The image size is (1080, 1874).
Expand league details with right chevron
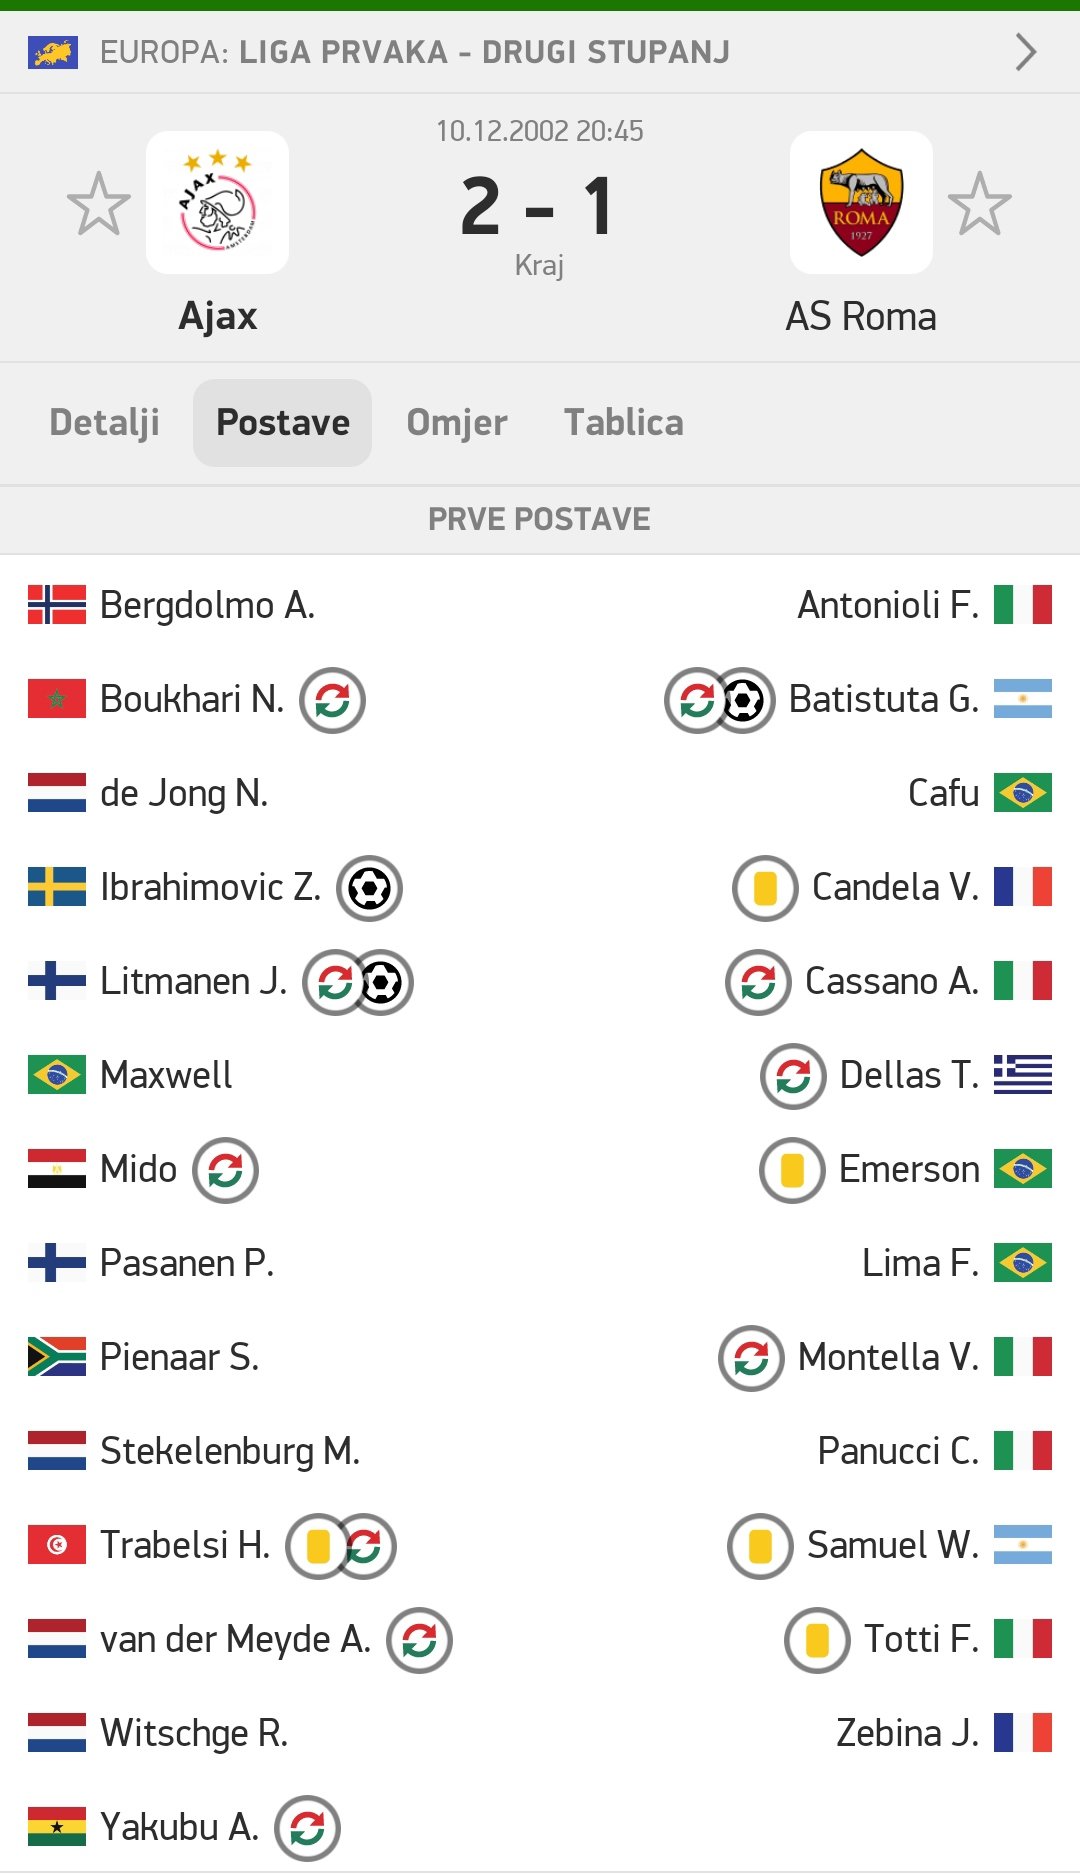[1025, 52]
